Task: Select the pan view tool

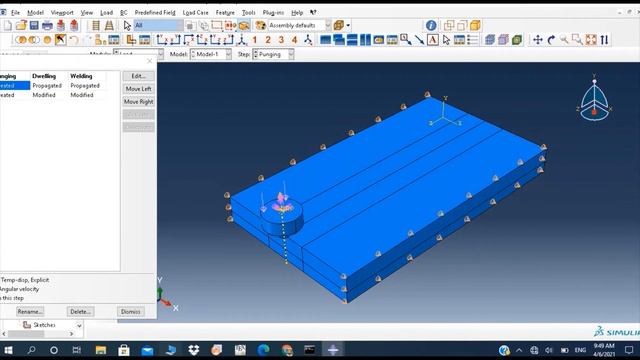Action: point(538,40)
